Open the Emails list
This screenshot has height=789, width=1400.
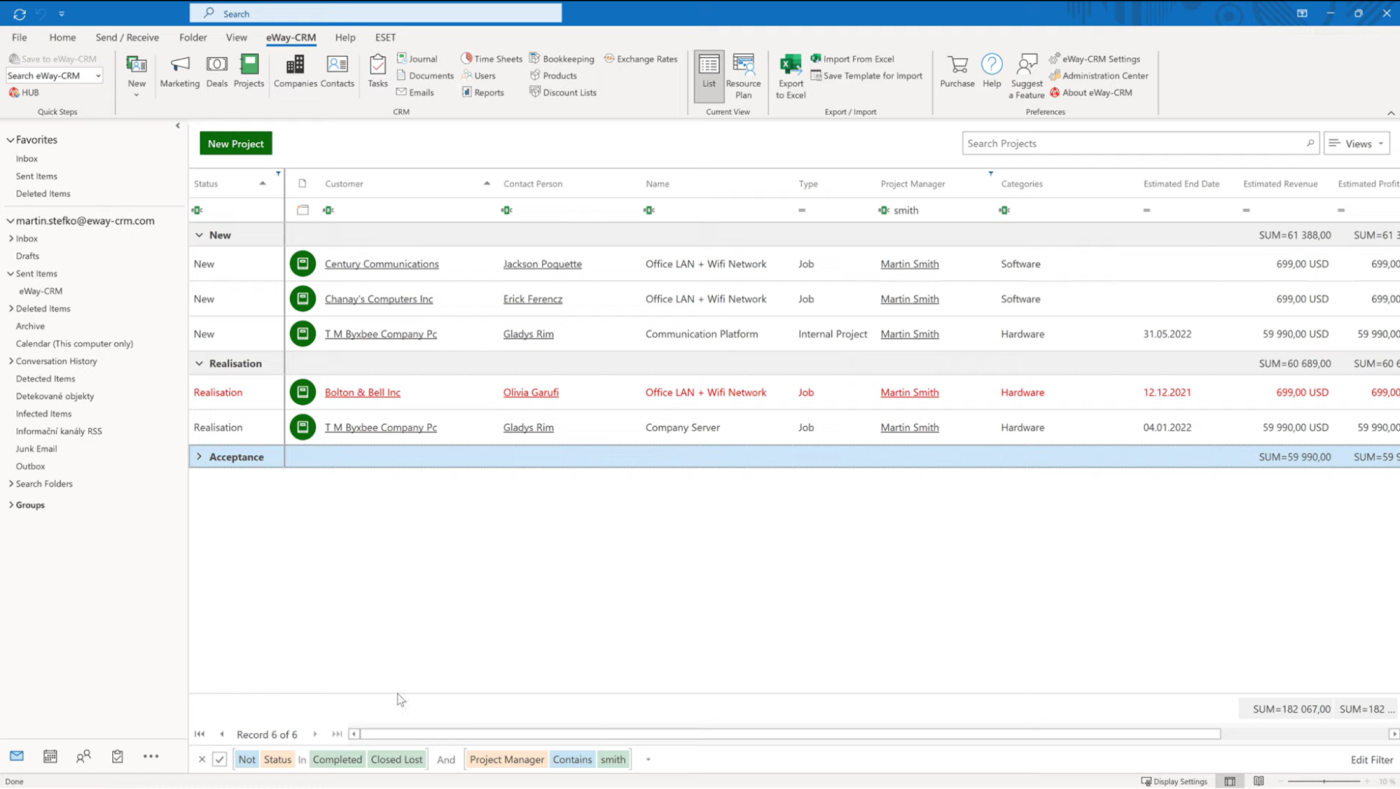click(415, 93)
